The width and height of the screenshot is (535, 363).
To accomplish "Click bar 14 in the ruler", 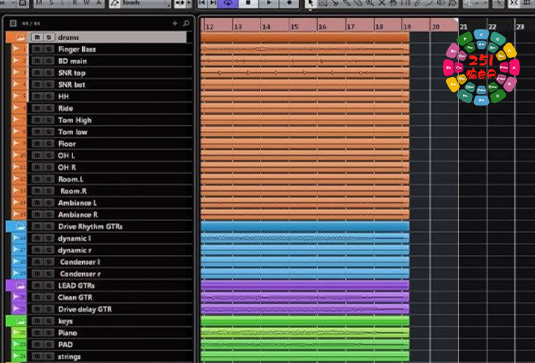I will pyautogui.click(x=266, y=26).
